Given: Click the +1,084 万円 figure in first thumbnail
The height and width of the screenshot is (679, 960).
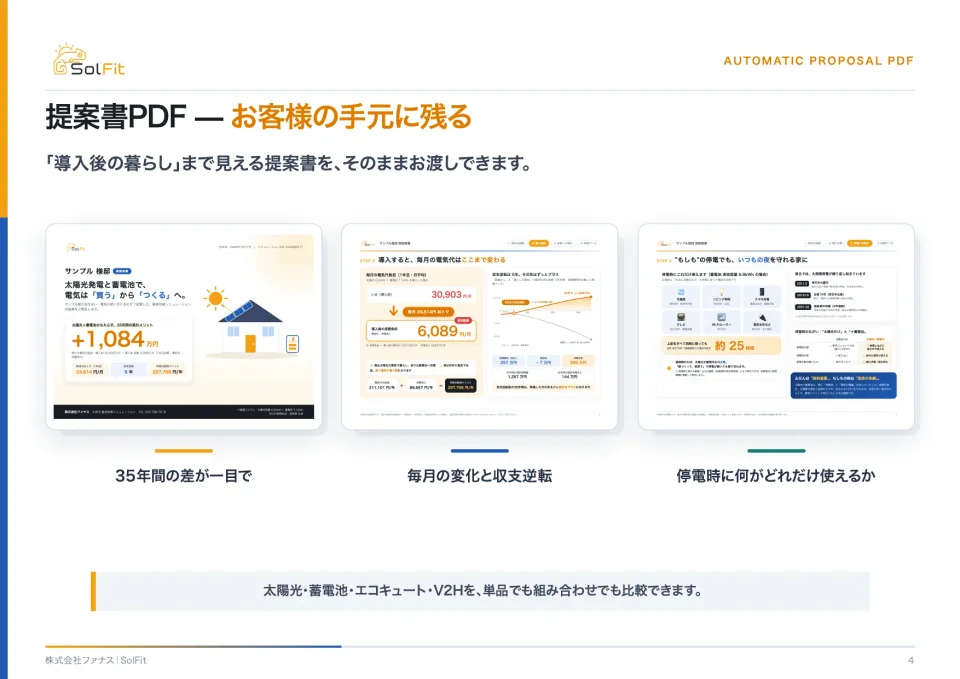Looking at the screenshot, I should click(x=114, y=340).
